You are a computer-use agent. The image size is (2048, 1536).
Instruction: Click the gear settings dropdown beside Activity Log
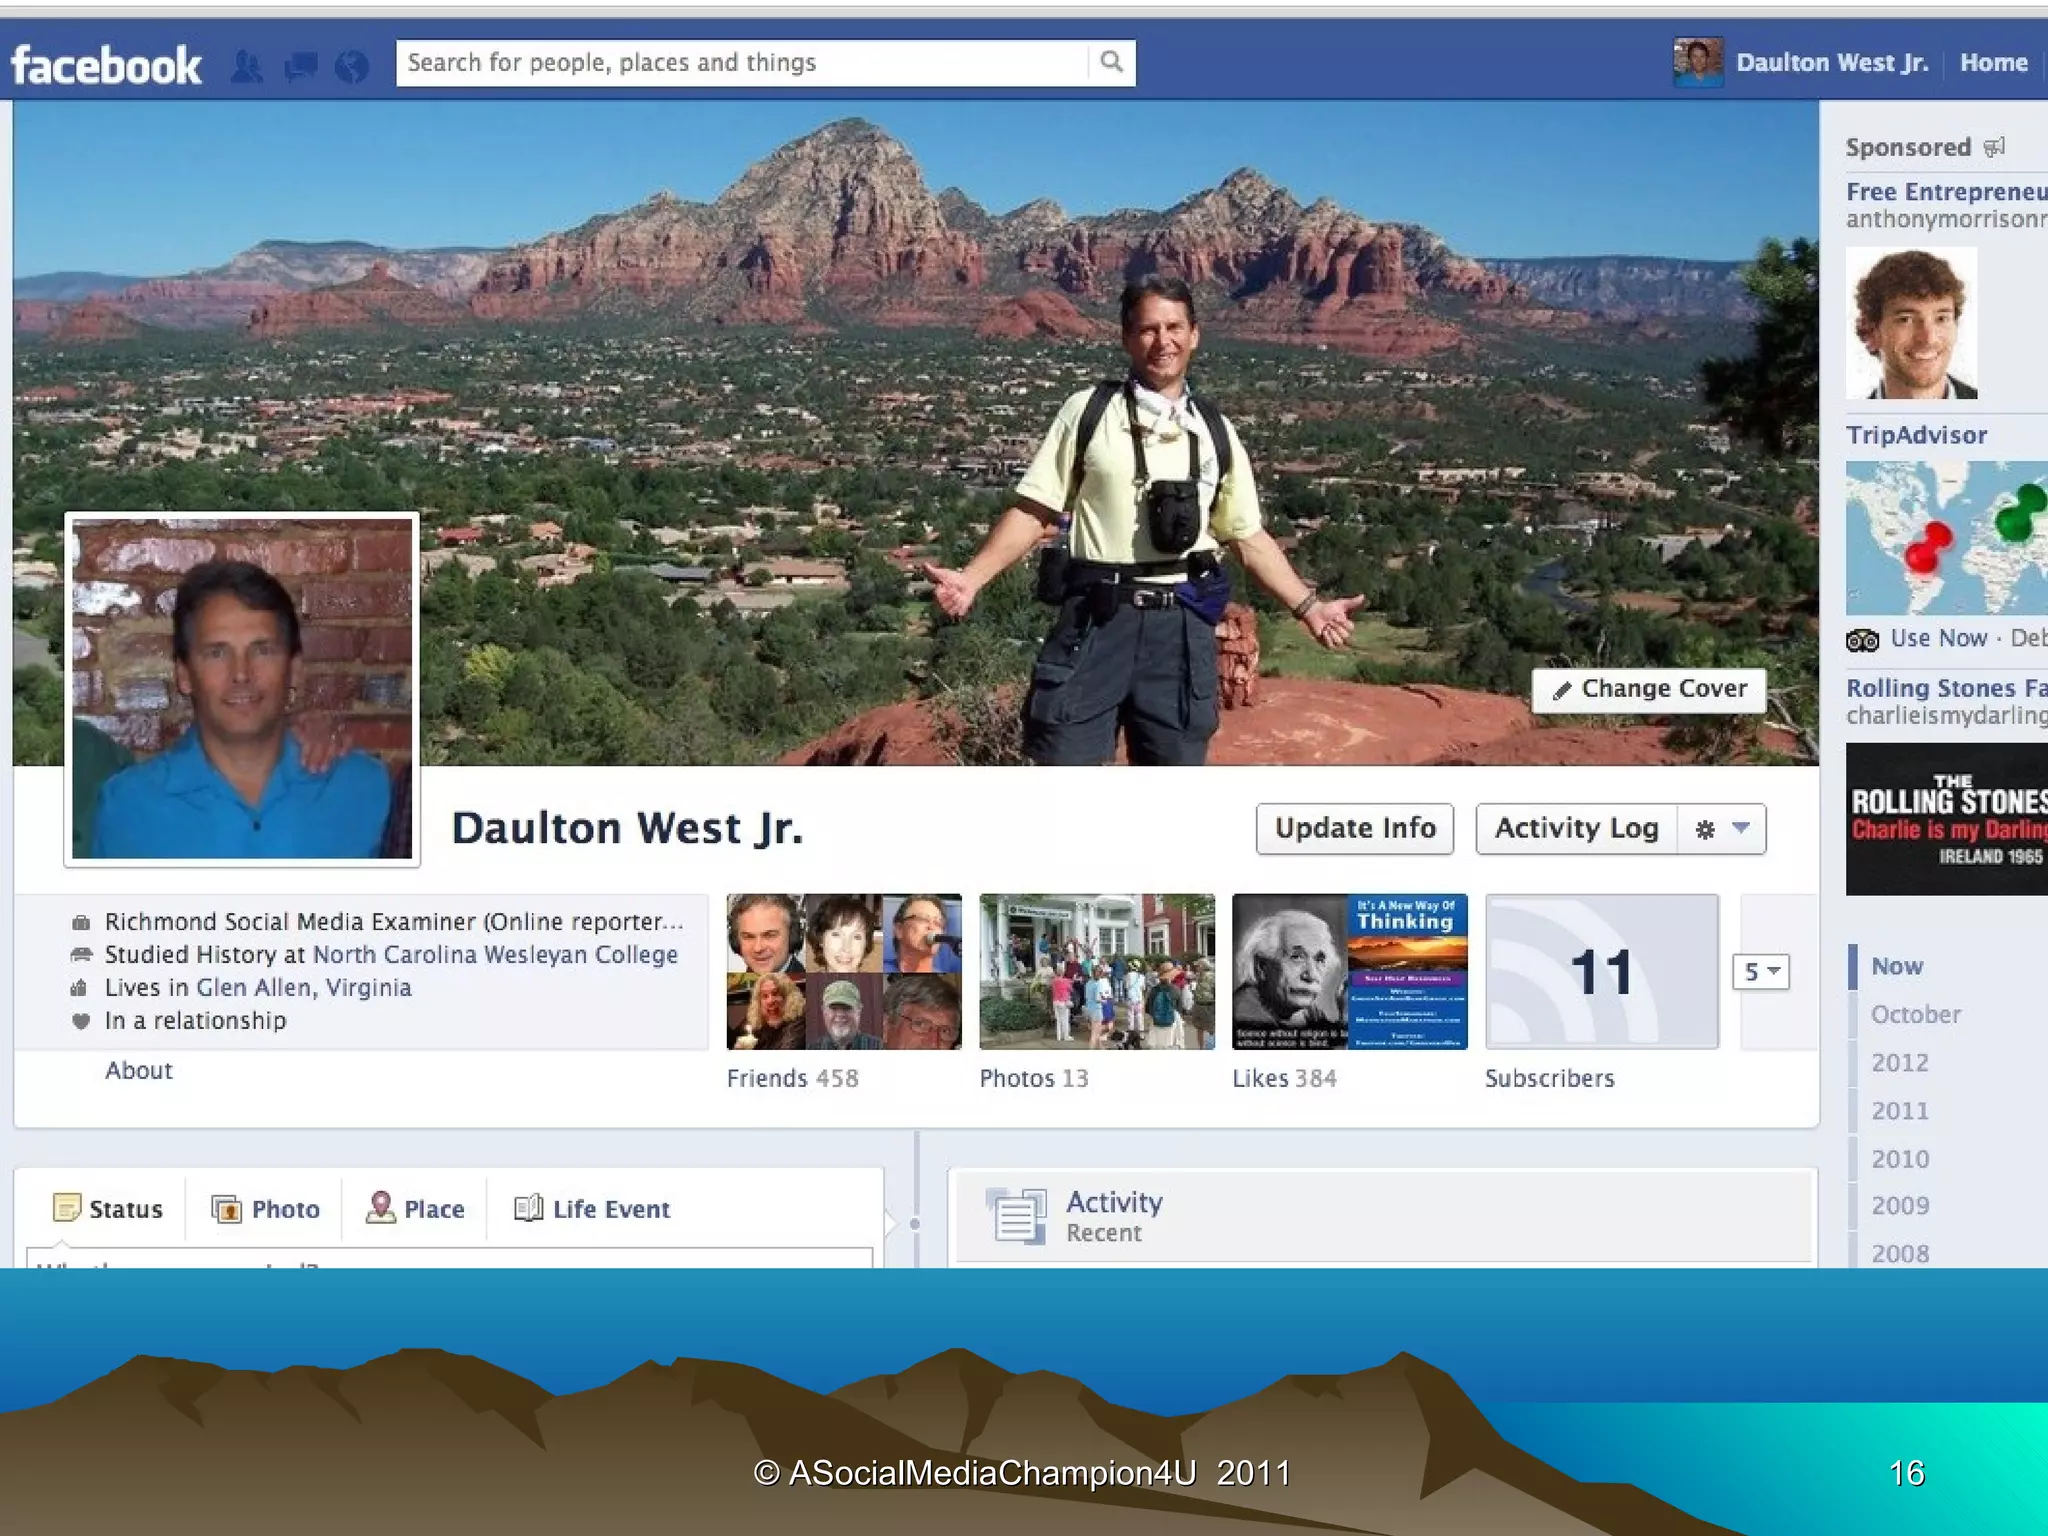[x=1721, y=829]
